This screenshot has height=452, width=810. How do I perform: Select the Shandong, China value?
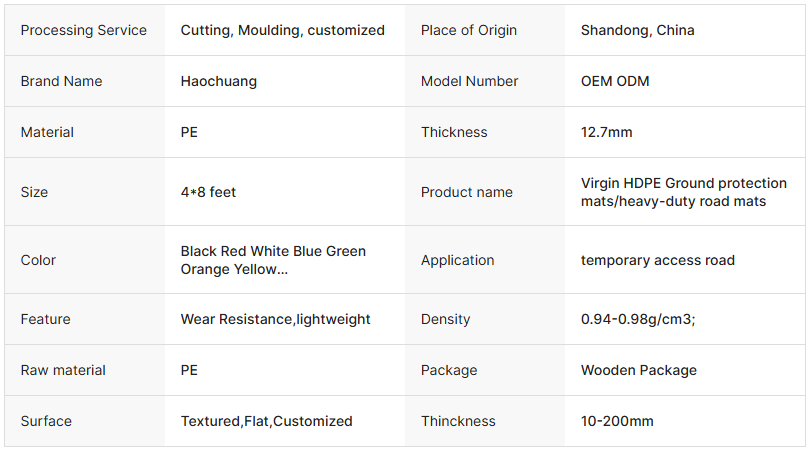(637, 30)
